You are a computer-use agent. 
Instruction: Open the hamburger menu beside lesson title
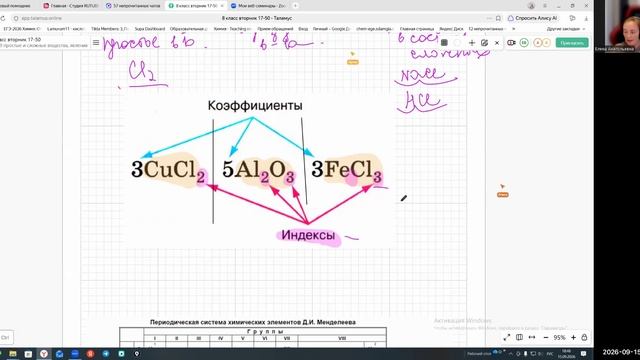[96, 42]
